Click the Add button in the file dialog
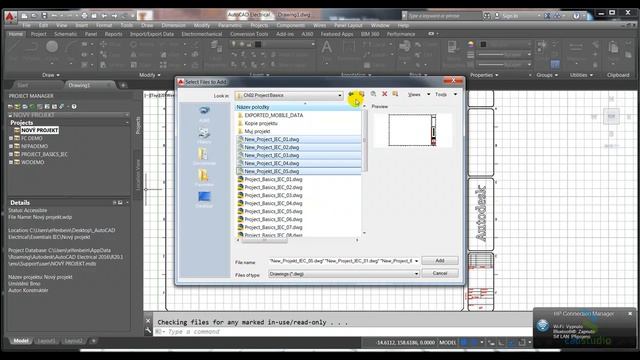640x360 pixels. point(440,260)
